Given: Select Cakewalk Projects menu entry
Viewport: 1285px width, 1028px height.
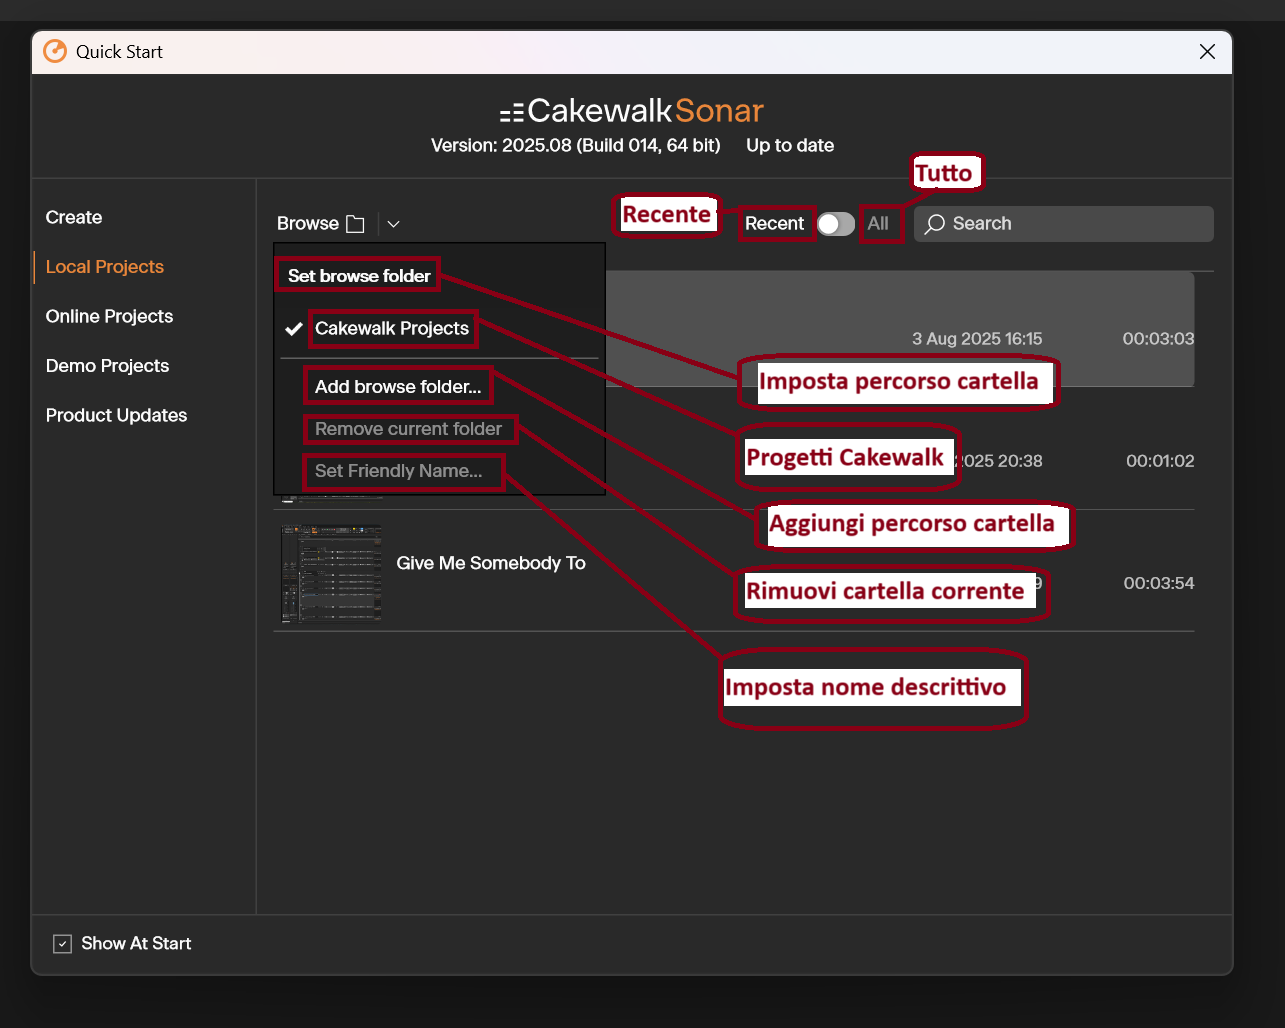Looking at the screenshot, I should 392,328.
